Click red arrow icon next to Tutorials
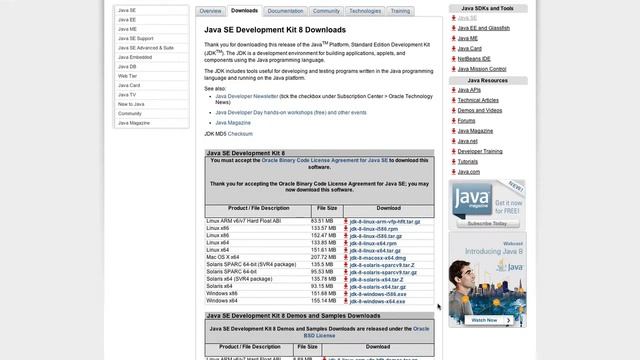Image resolution: width=640 pixels, height=360 pixels. (x=453, y=162)
